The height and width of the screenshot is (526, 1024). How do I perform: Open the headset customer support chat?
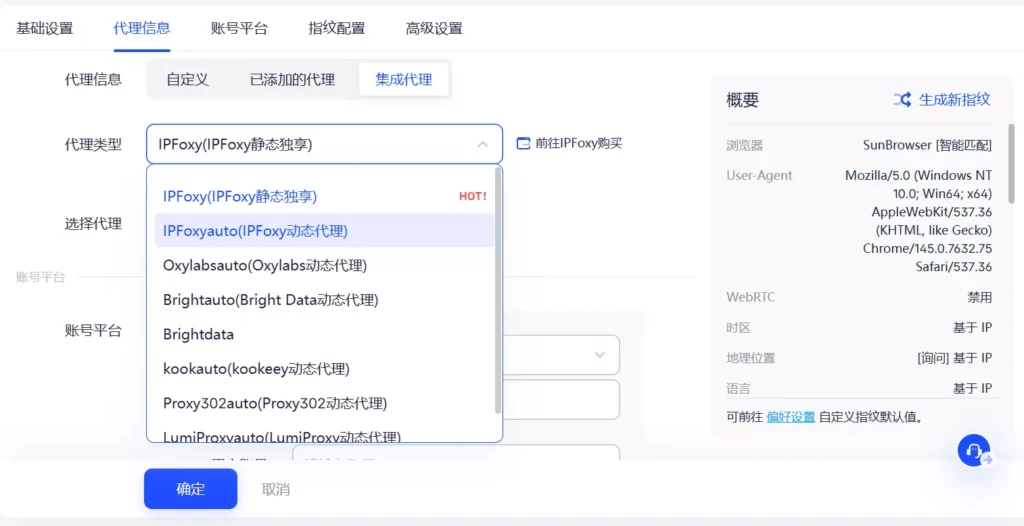[973, 450]
